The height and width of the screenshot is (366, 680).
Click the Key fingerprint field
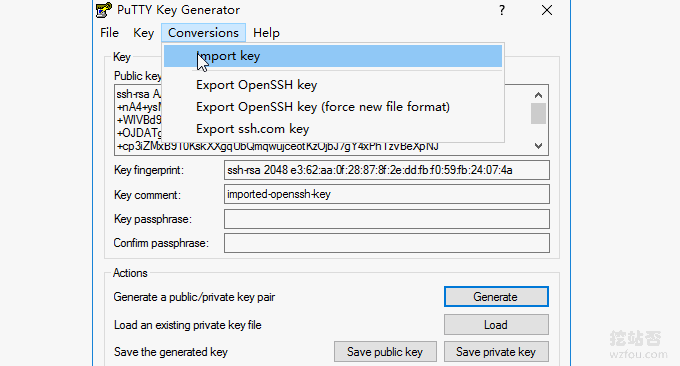387,170
